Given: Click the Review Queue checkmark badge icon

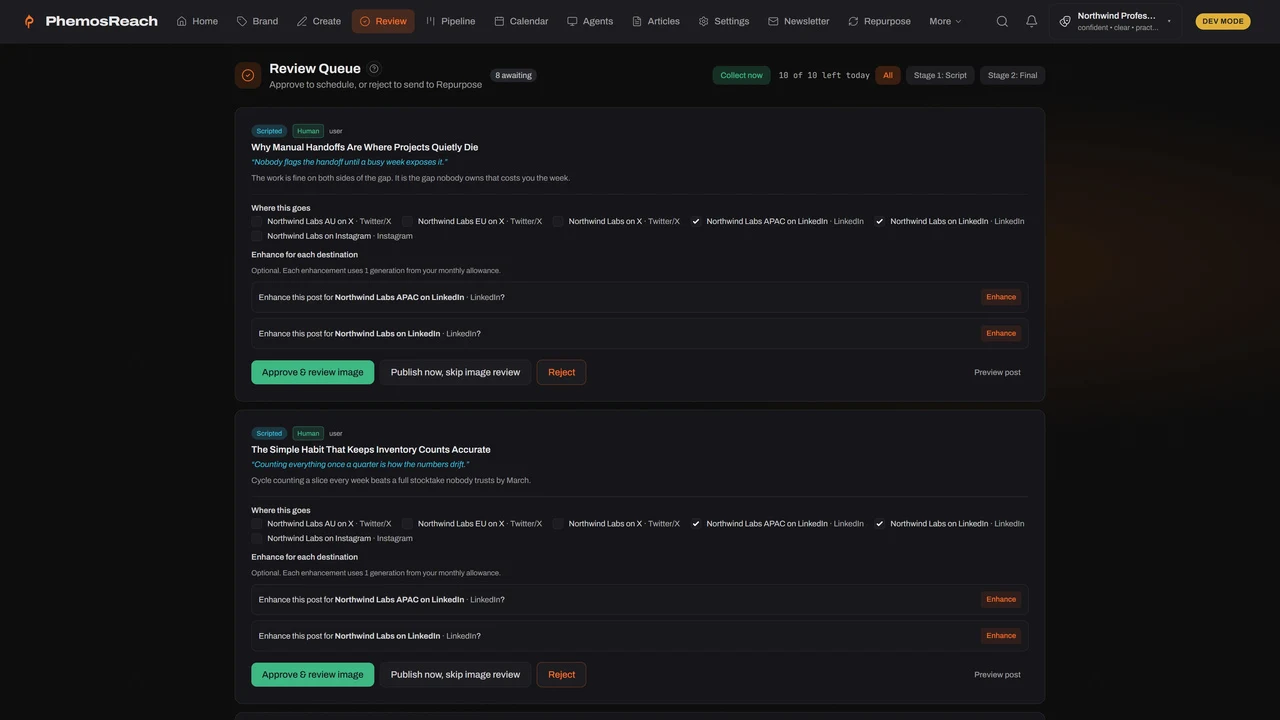Looking at the screenshot, I should point(248,75).
